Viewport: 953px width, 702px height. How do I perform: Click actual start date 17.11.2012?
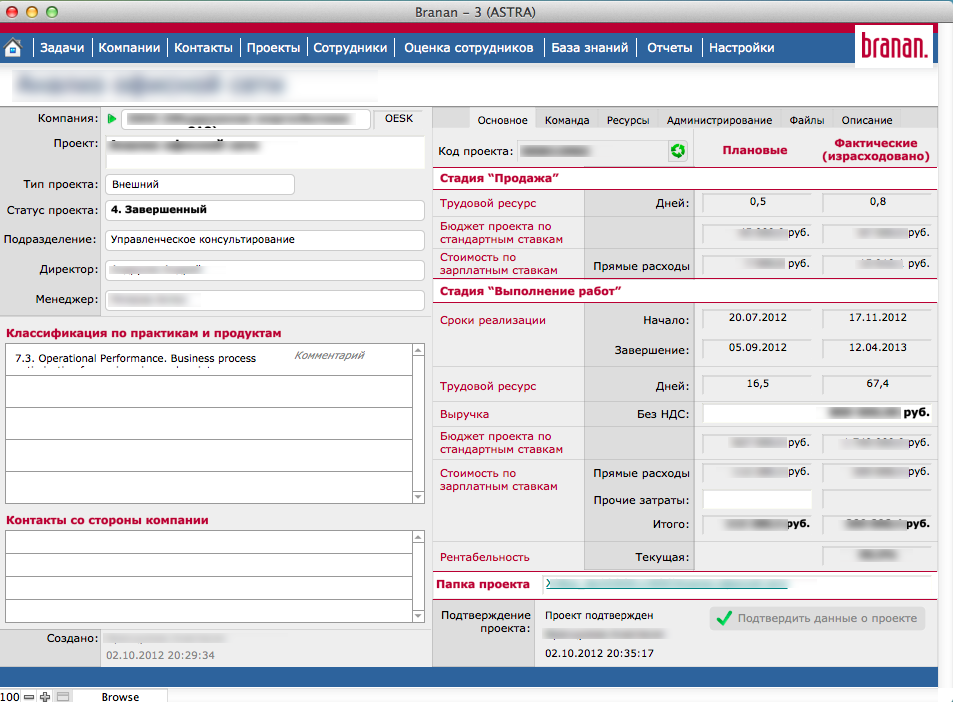click(877, 317)
